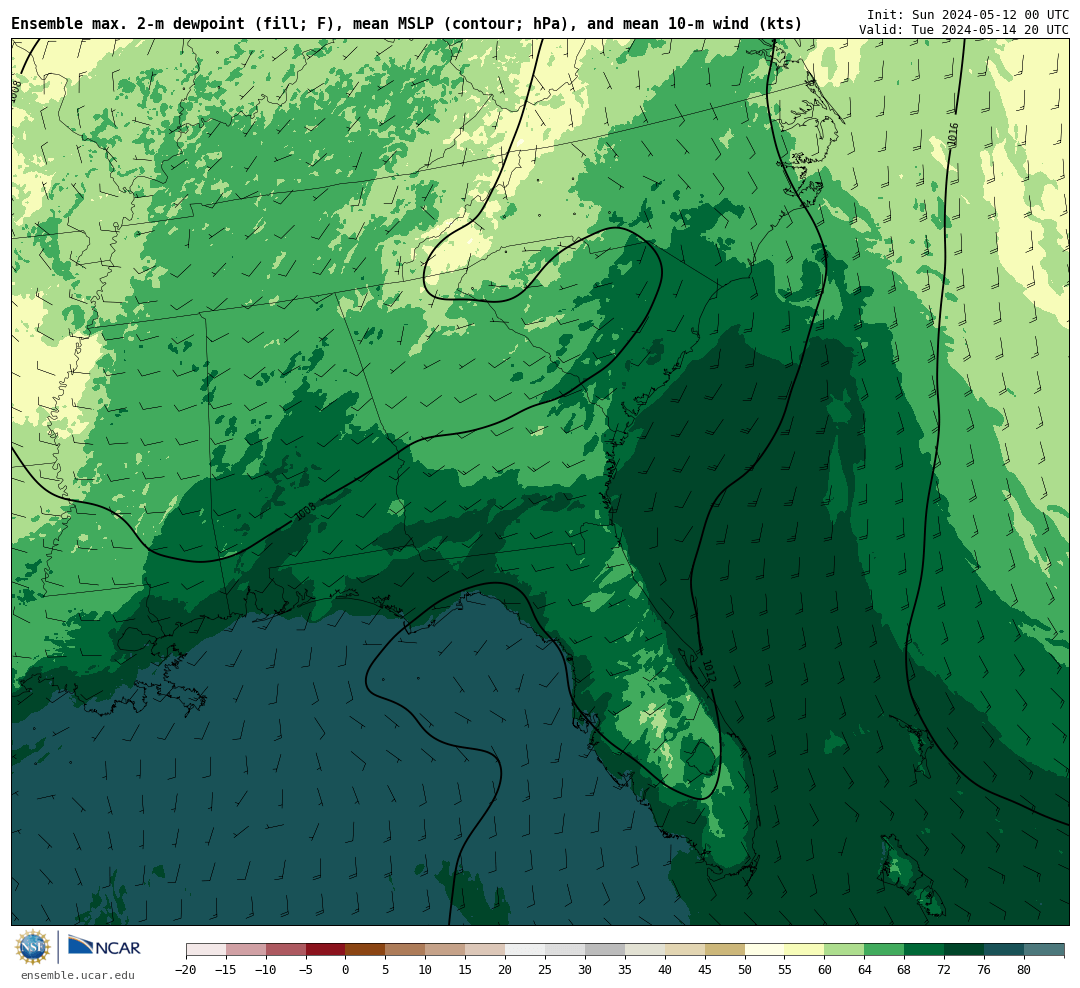This screenshot has height=988, width=1080.
Task: Select the map title about ensemble max dewpoint
Action: pyautogui.click(x=406, y=24)
